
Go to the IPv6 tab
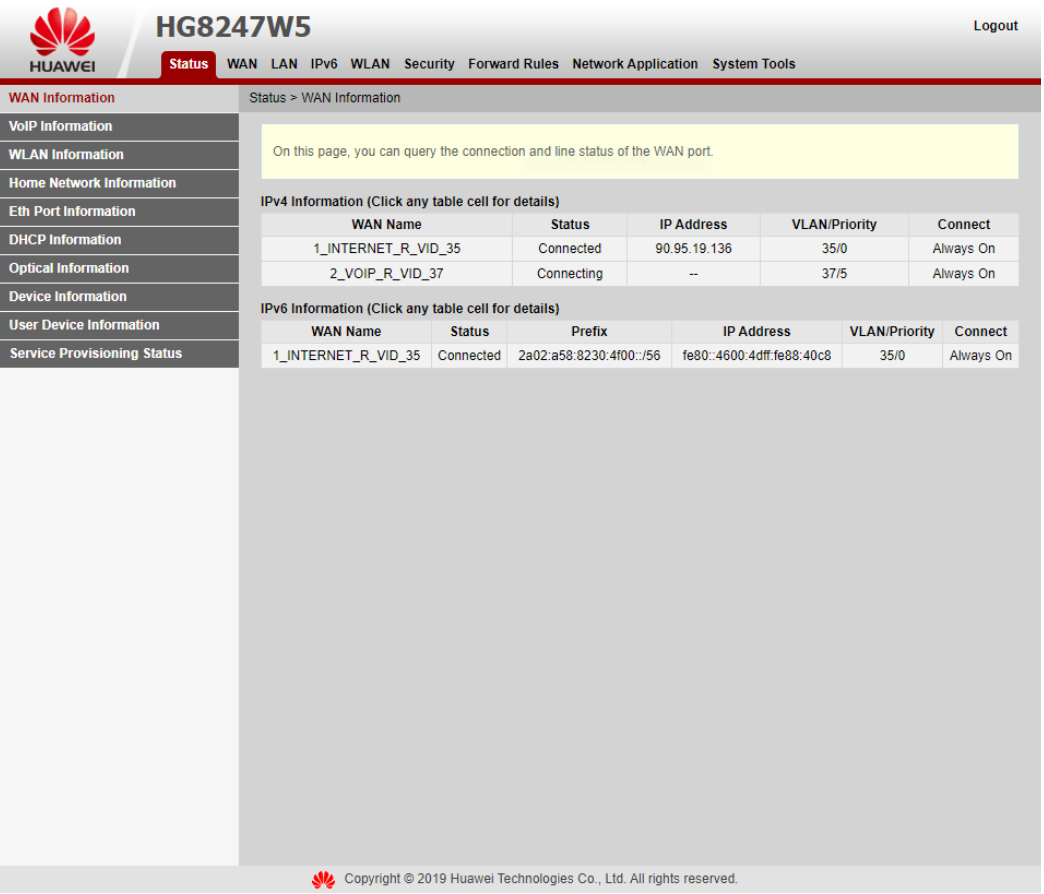click(324, 64)
